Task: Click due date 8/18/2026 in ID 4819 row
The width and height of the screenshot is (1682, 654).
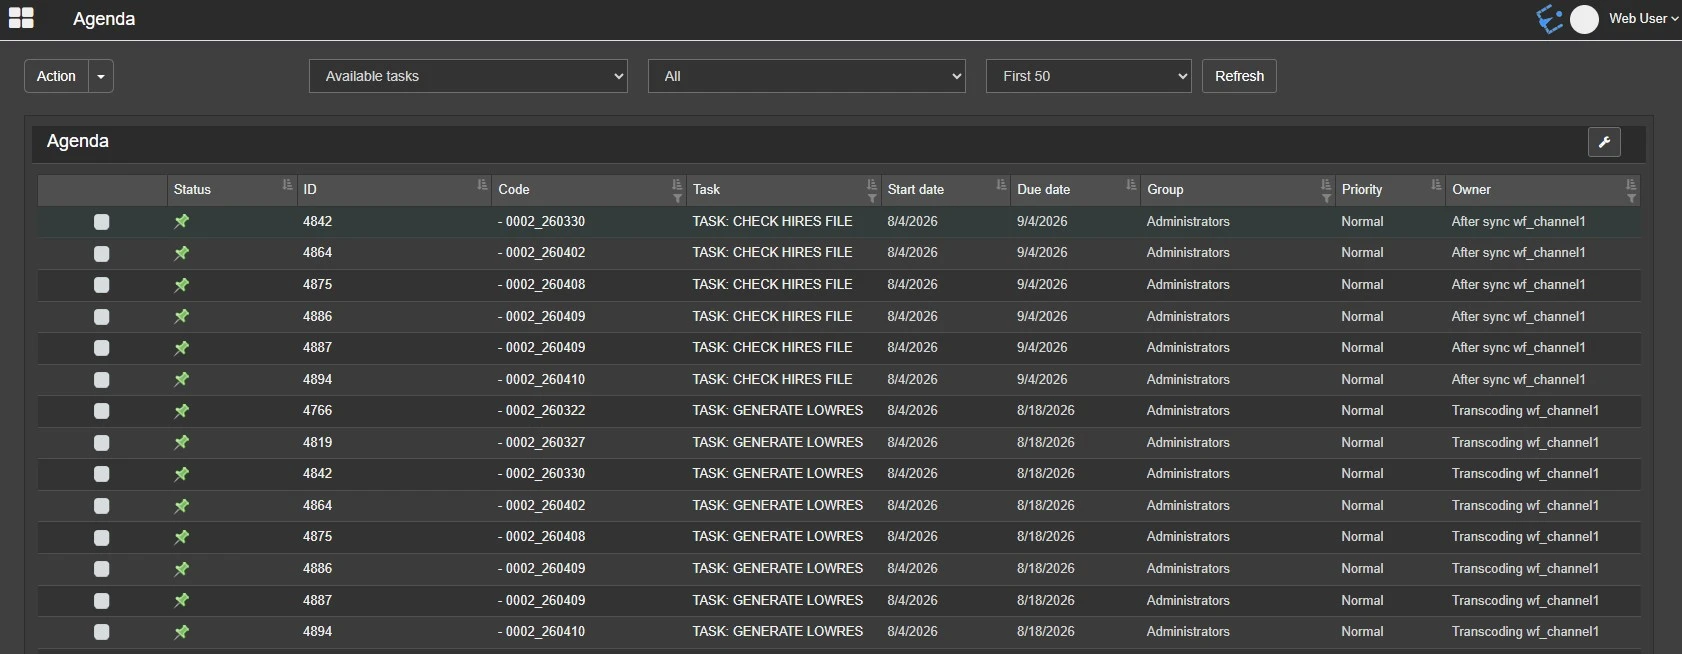Action: pyautogui.click(x=1046, y=442)
